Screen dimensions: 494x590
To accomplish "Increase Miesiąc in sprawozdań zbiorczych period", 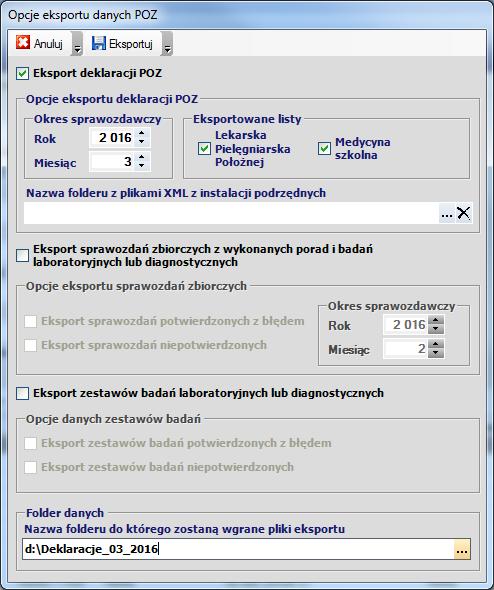I will click(x=436, y=344).
